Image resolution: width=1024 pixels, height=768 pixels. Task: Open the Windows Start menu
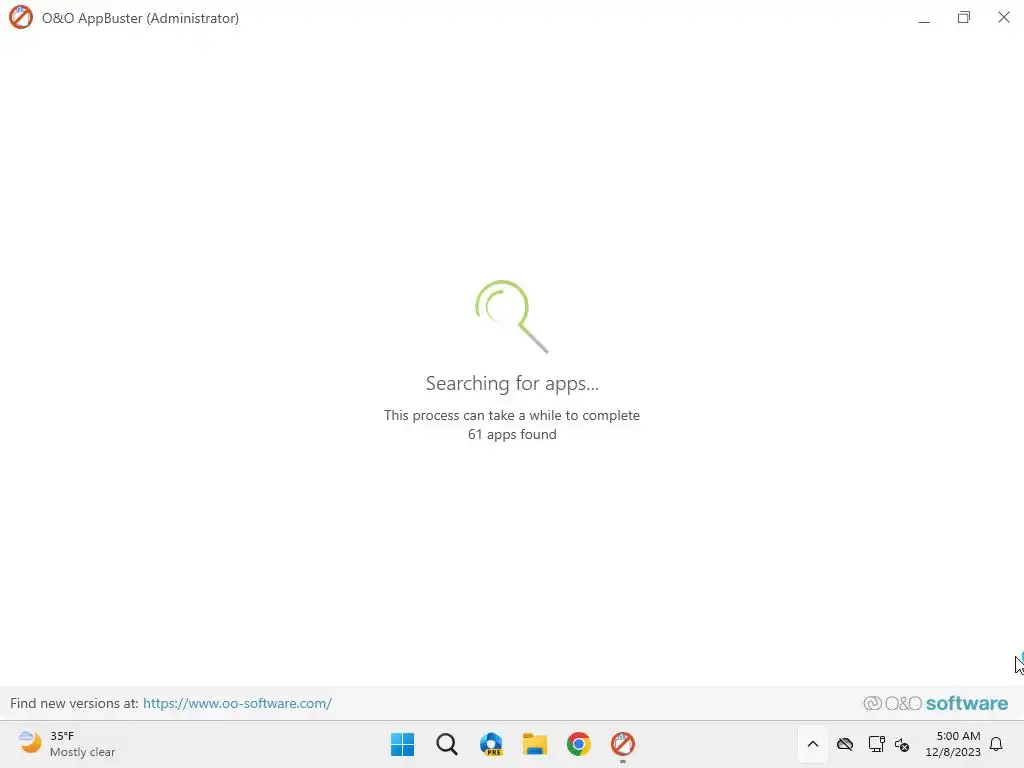click(x=402, y=744)
